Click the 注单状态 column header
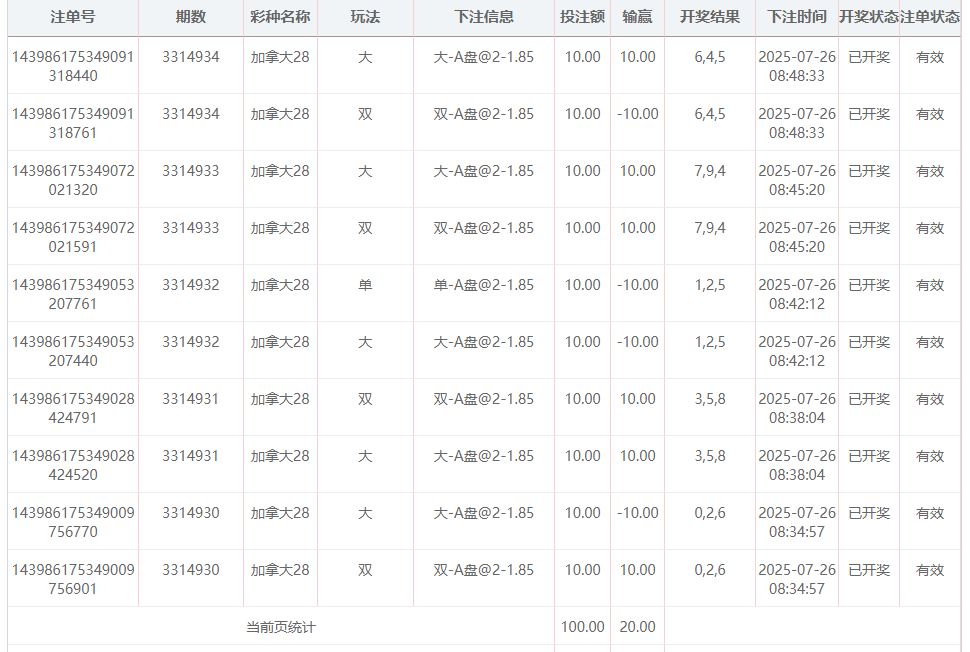970x652 pixels. (930, 17)
